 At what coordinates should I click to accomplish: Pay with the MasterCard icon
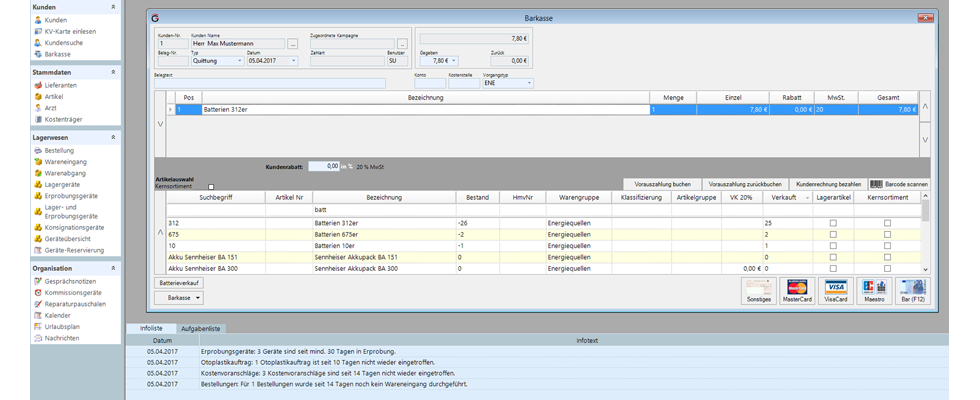click(x=797, y=291)
